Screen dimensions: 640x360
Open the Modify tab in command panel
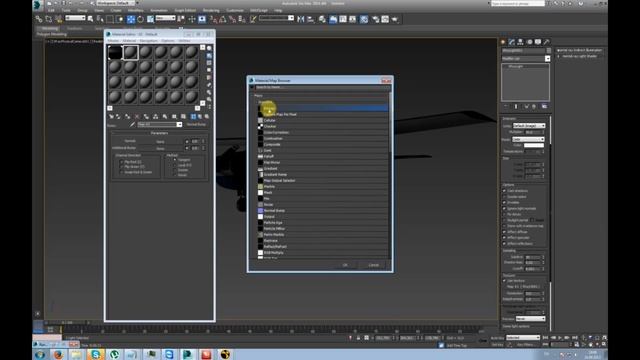(x=511, y=42)
